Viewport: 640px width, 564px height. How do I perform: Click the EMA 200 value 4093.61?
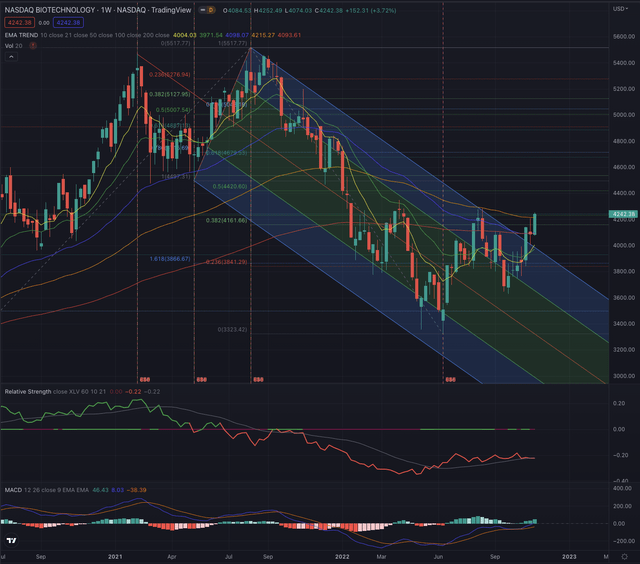(x=289, y=35)
